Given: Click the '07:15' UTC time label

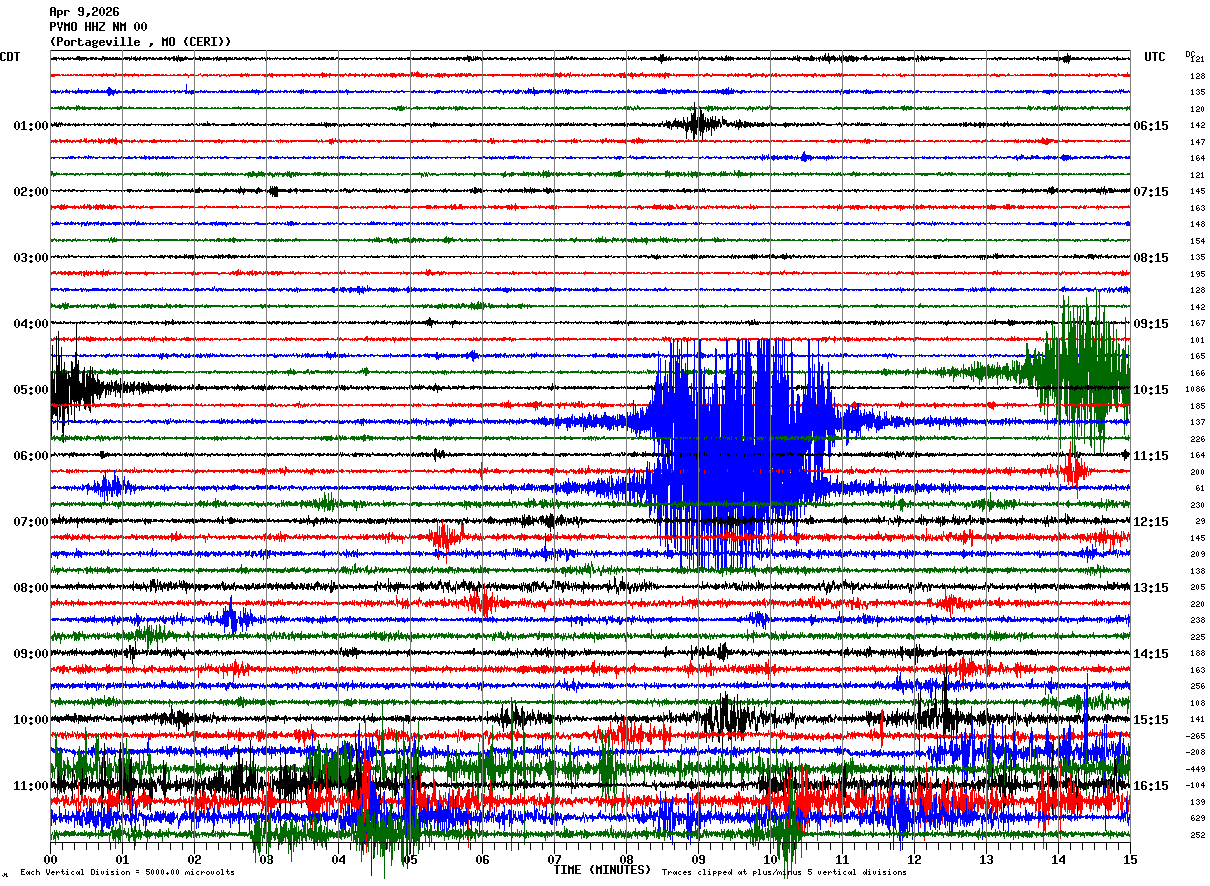Looking at the screenshot, I should [1151, 192].
